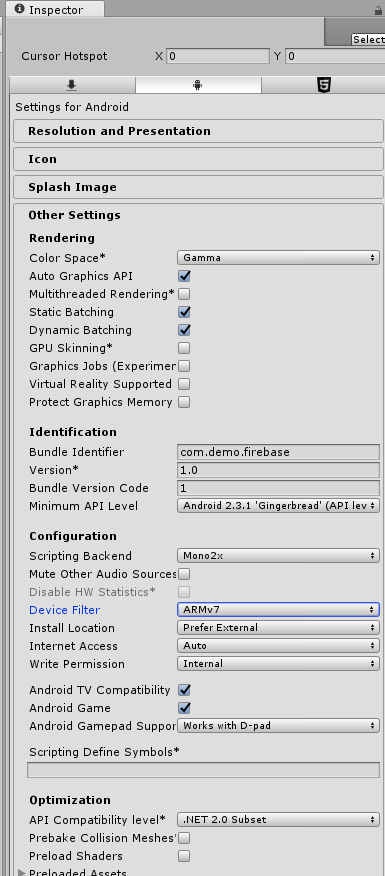The width and height of the screenshot is (385, 876).
Task: Click the Bundle Identifier text field
Action: pos(278,452)
